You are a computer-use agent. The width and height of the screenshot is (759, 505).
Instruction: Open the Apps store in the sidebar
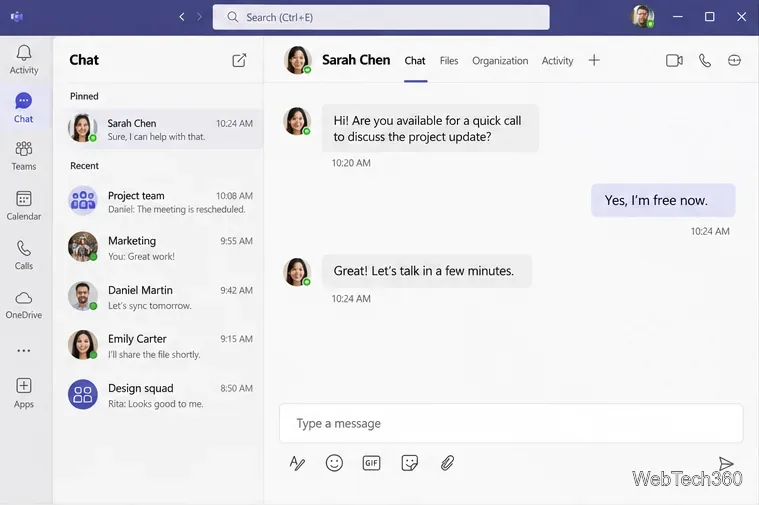24,393
